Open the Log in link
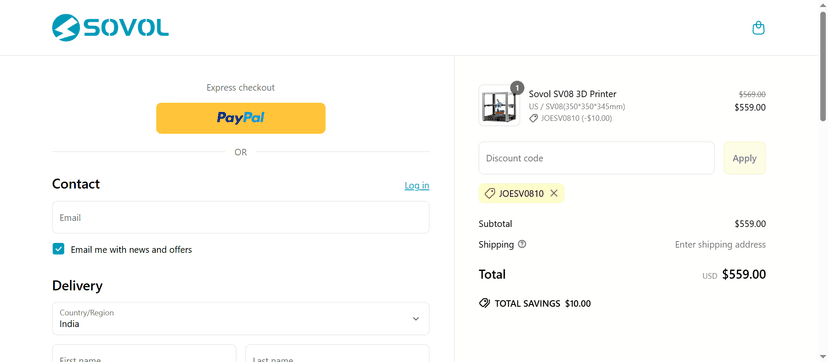Viewport: 828px width, 362px height. pos(417,185)
